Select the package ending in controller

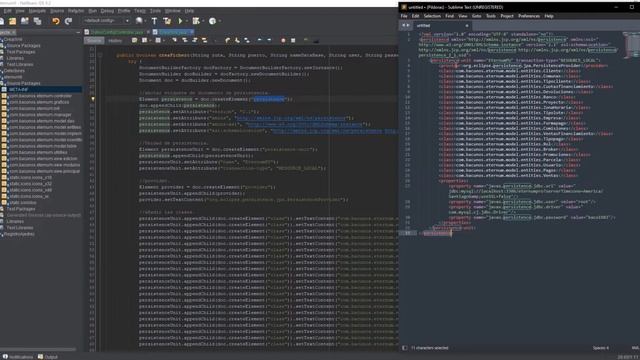click(x=40, y=96)
